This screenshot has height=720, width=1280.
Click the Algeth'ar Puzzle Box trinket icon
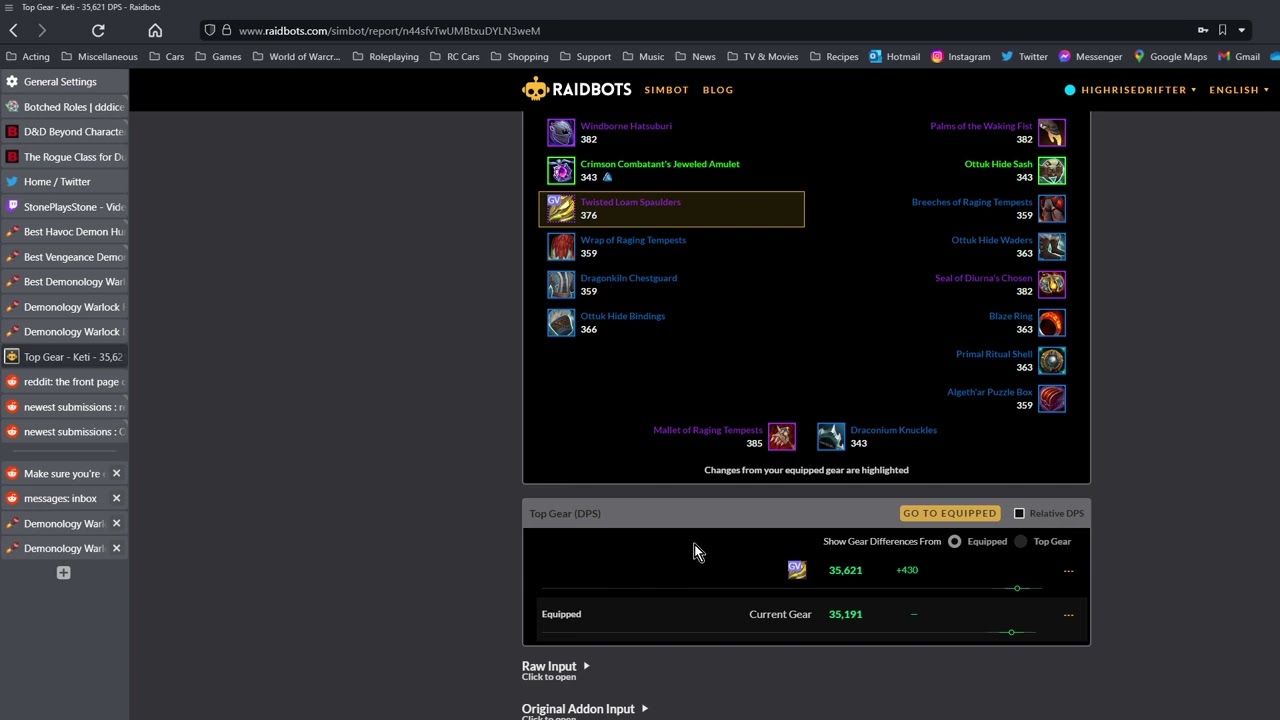click(x=1052, y=399)
